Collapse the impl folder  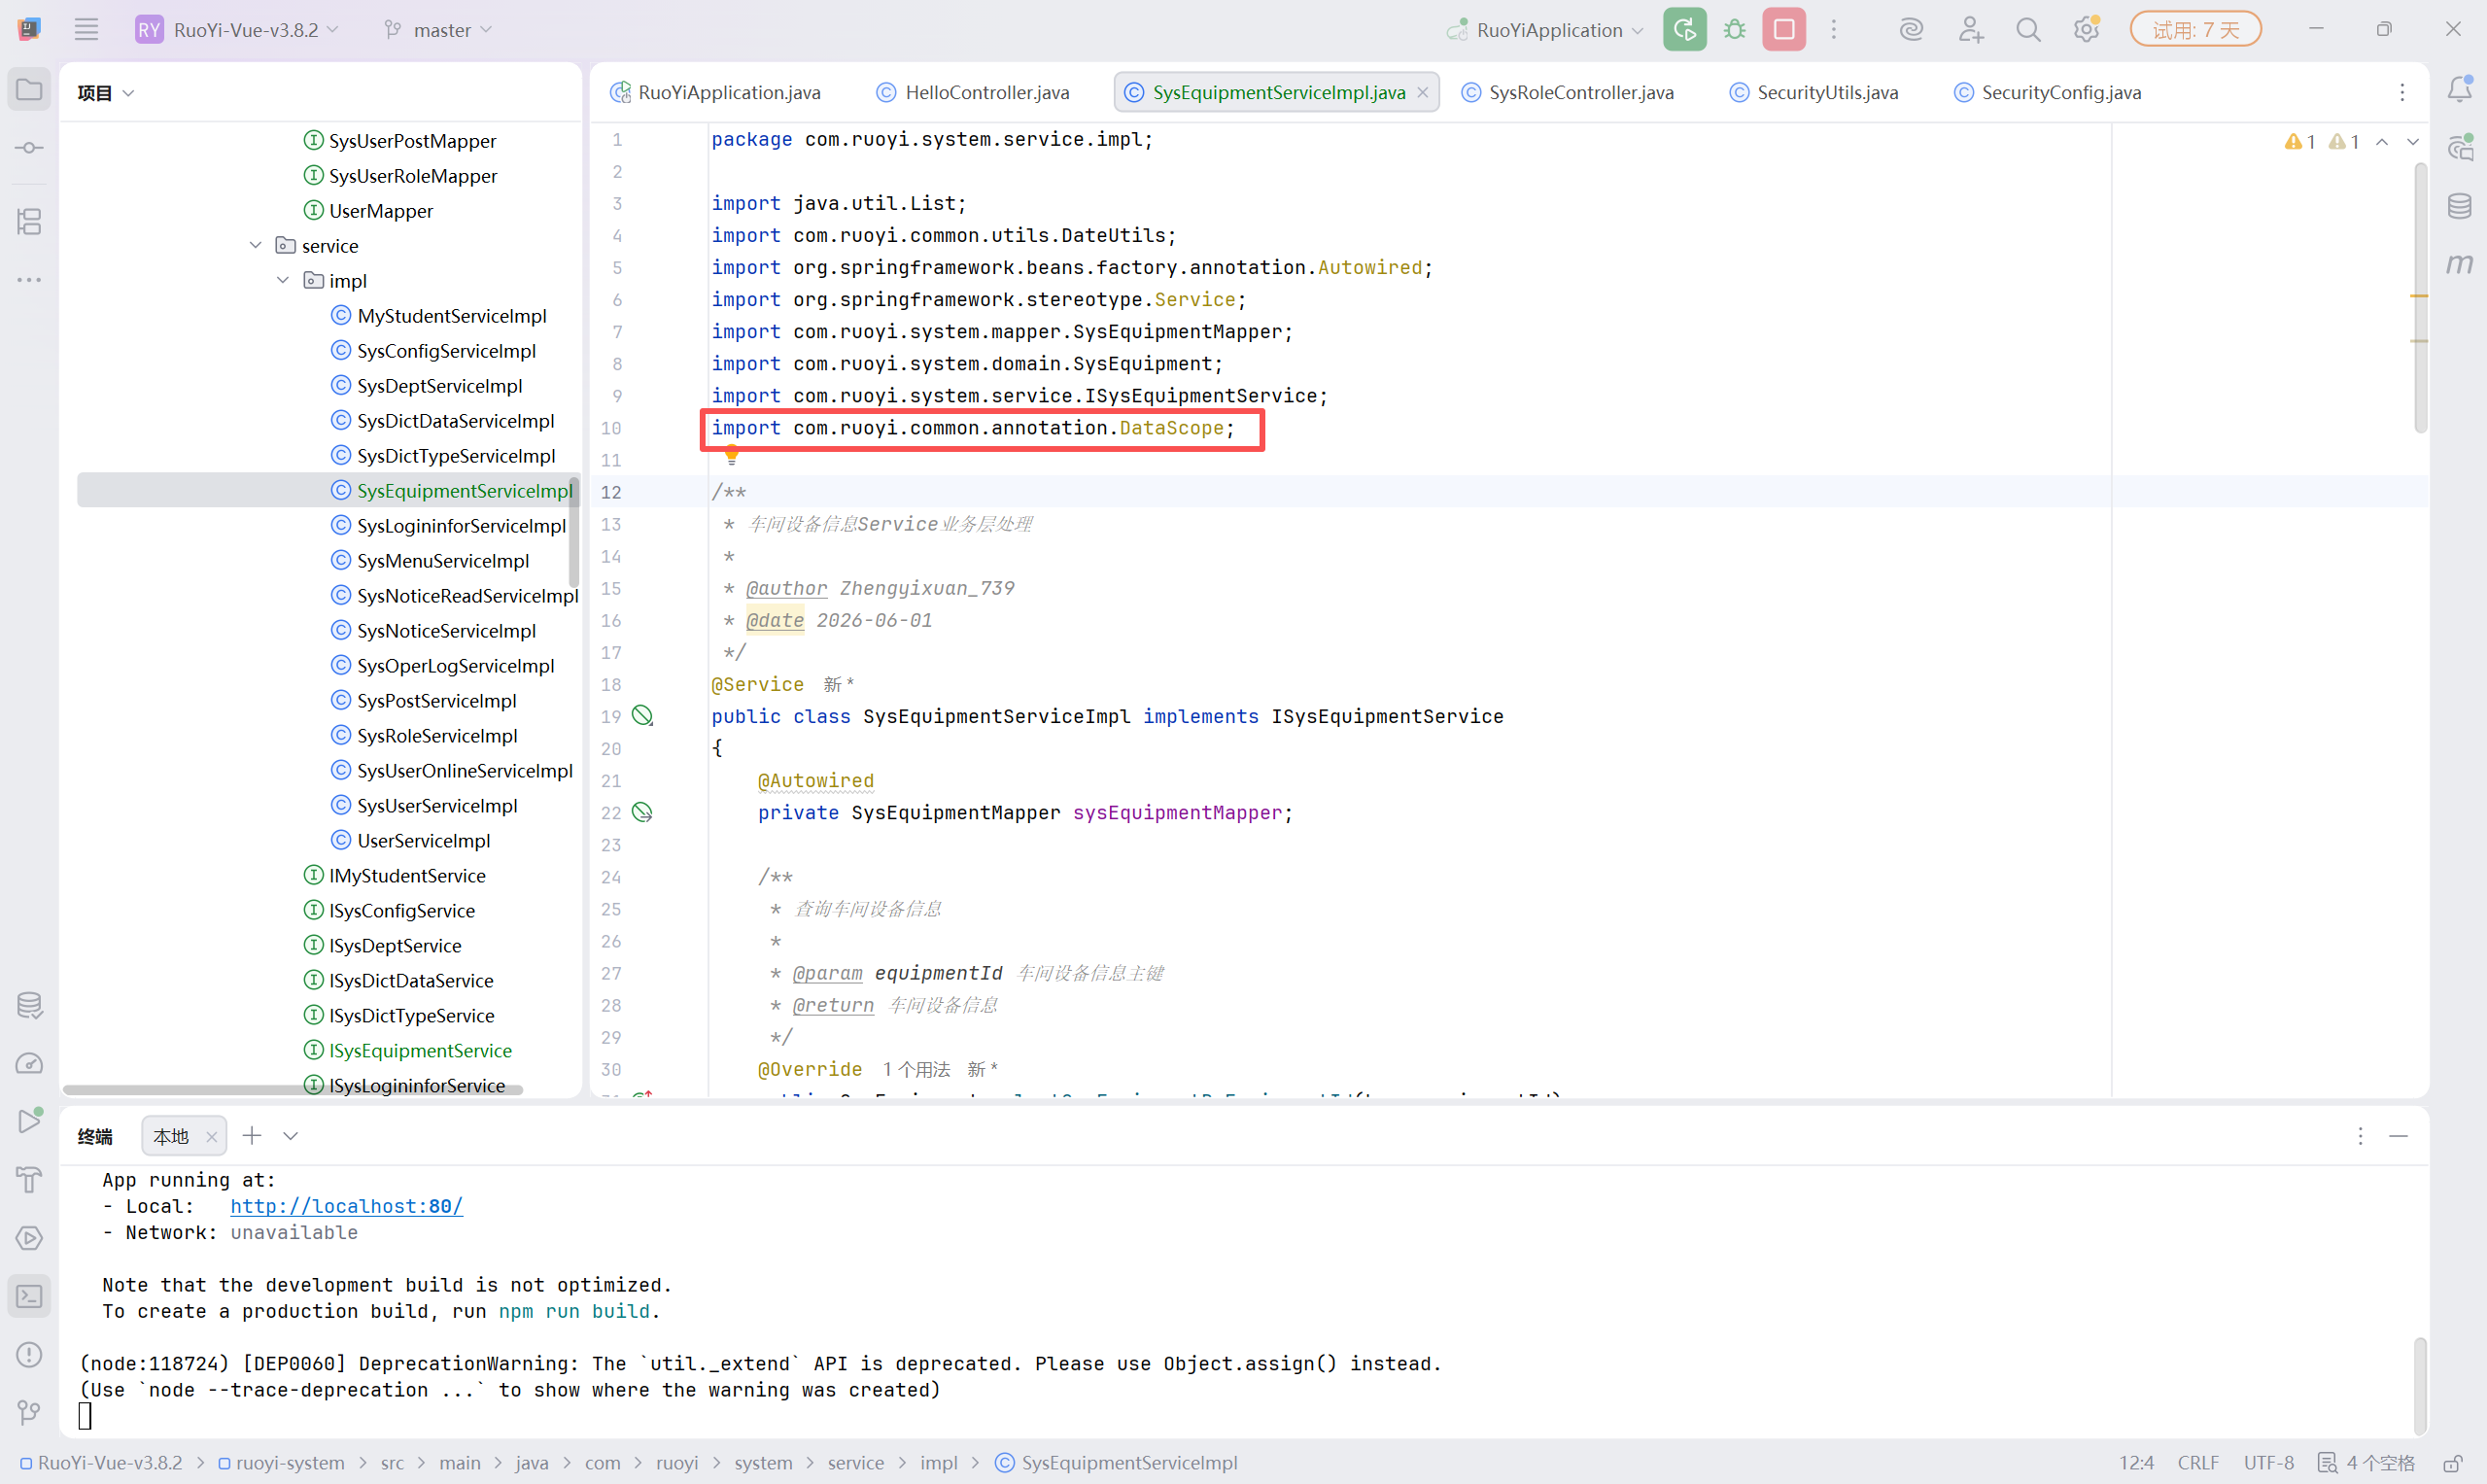[283, 280]
